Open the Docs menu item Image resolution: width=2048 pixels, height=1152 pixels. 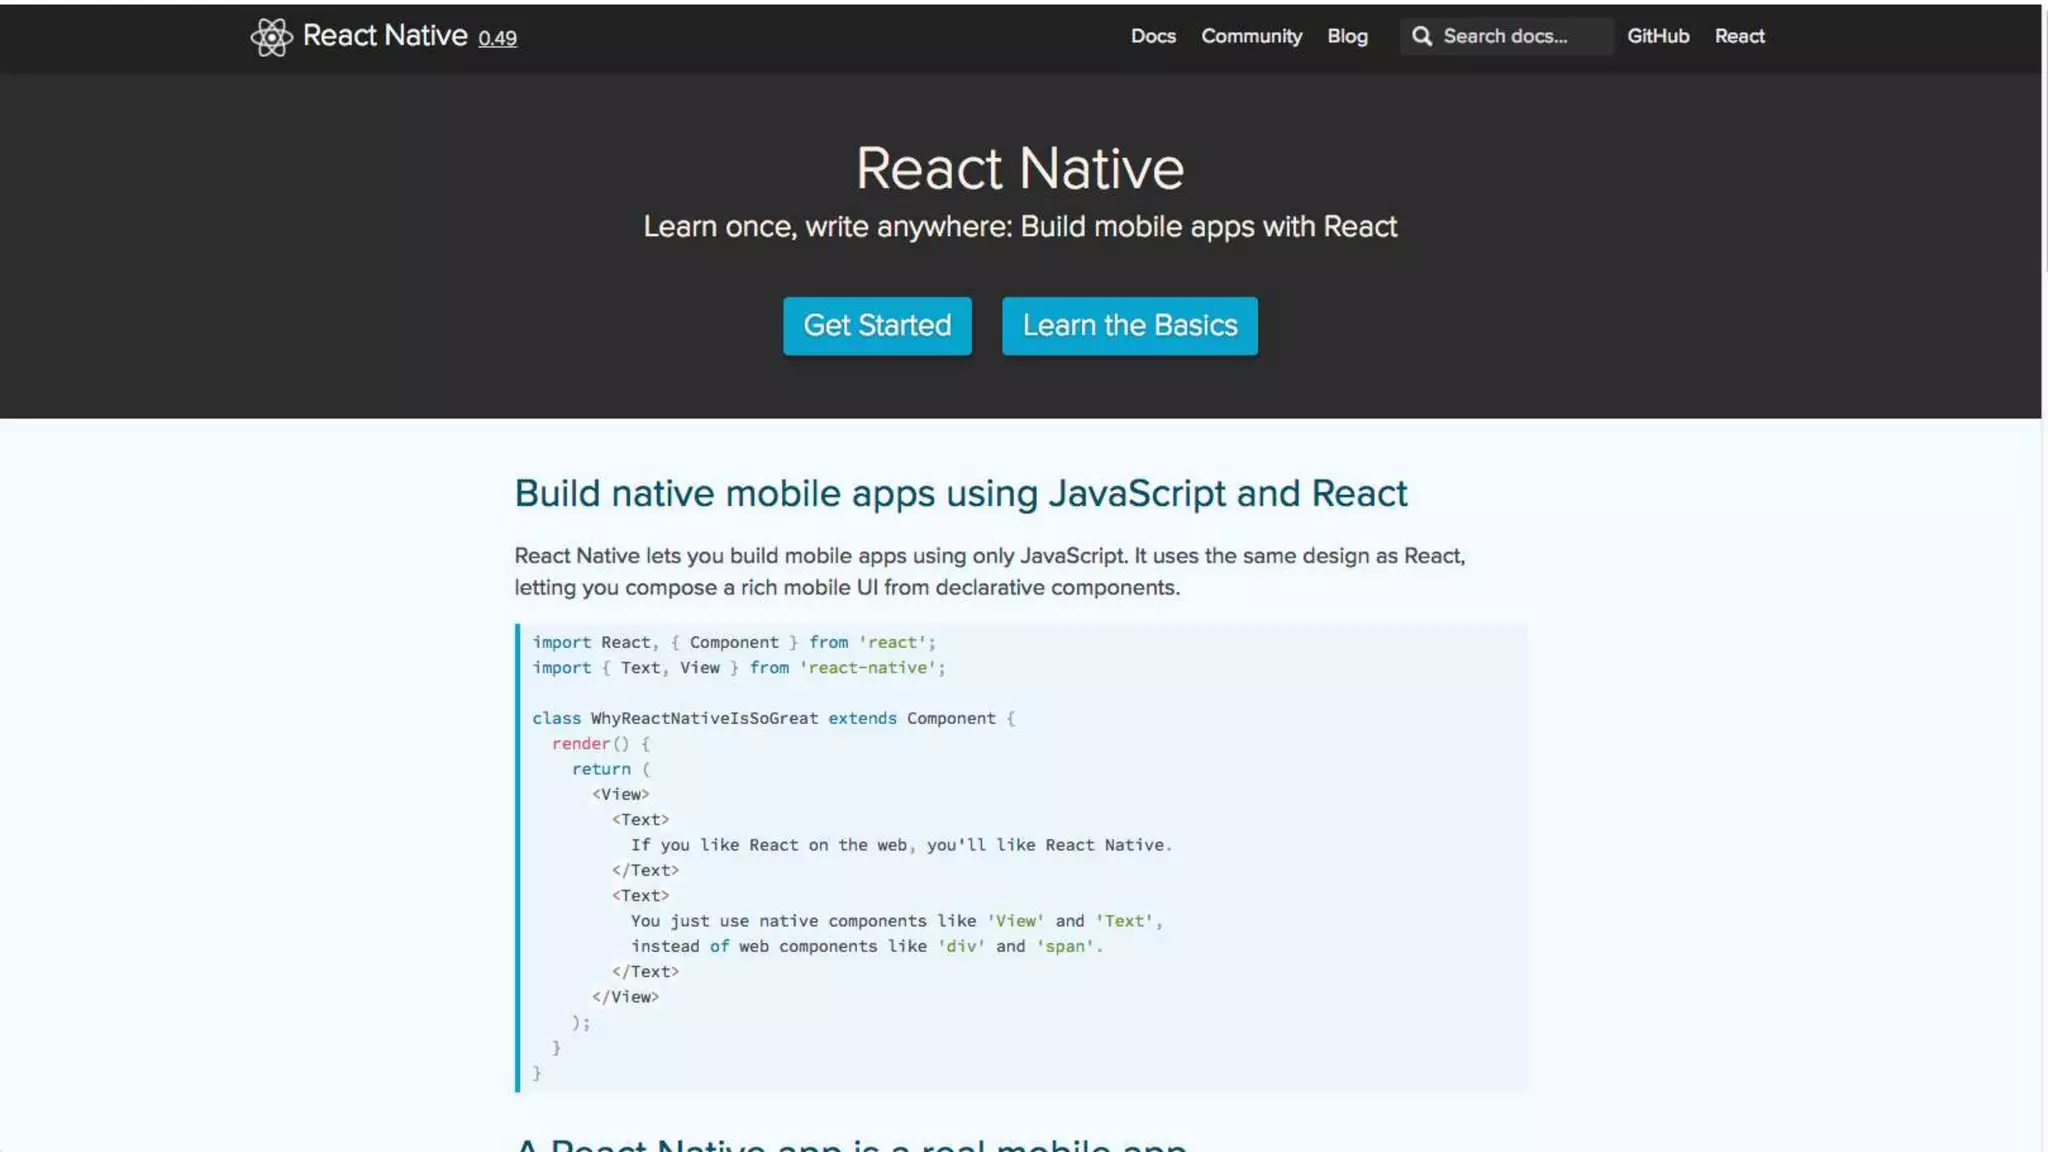pyautogui.click(x=1153, y=36)
